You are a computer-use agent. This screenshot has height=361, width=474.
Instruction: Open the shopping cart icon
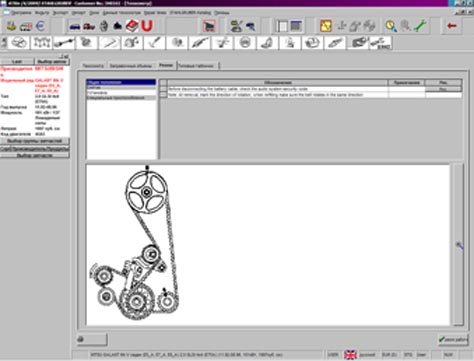(209, 26)
